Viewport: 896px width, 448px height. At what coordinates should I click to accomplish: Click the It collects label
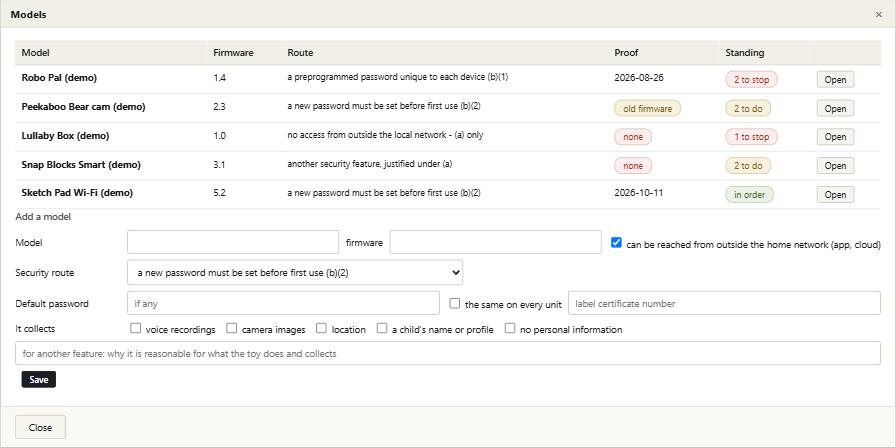point(35,329)
